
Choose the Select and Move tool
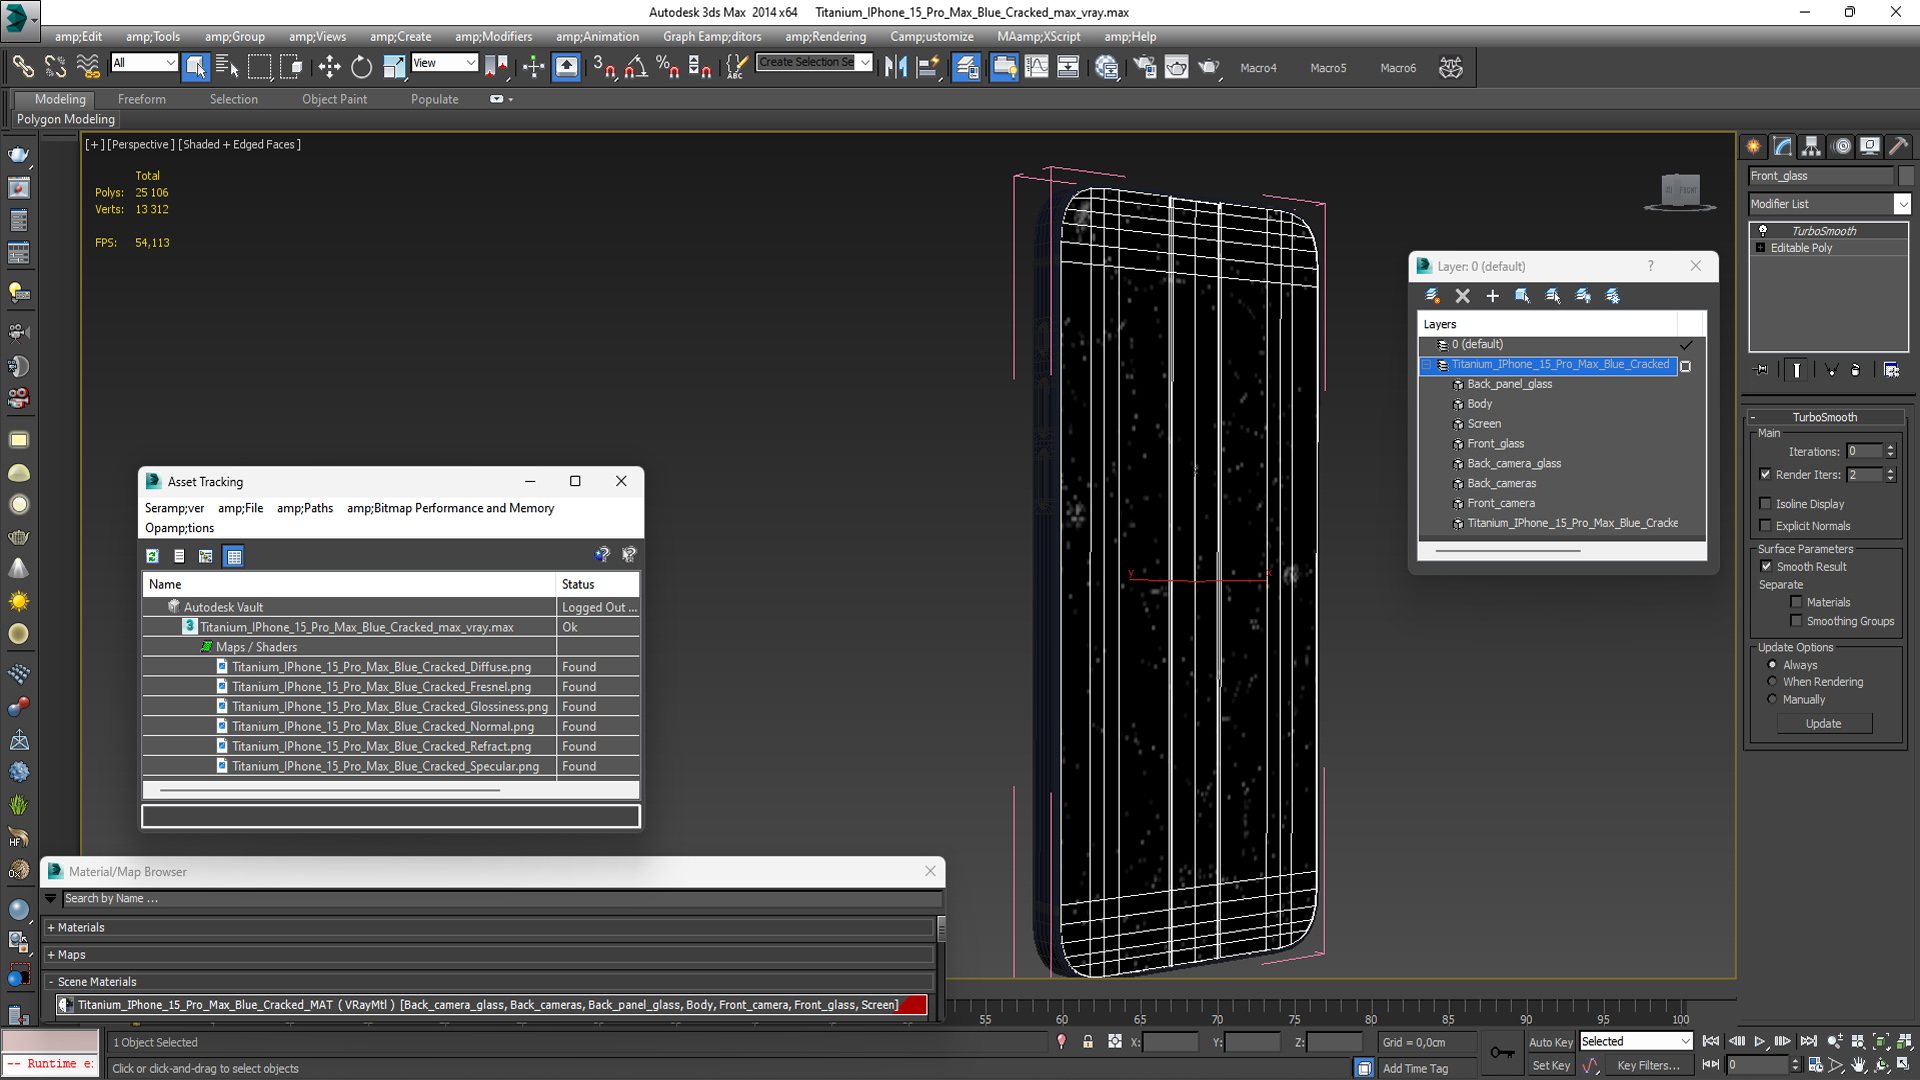pos(329,67)
